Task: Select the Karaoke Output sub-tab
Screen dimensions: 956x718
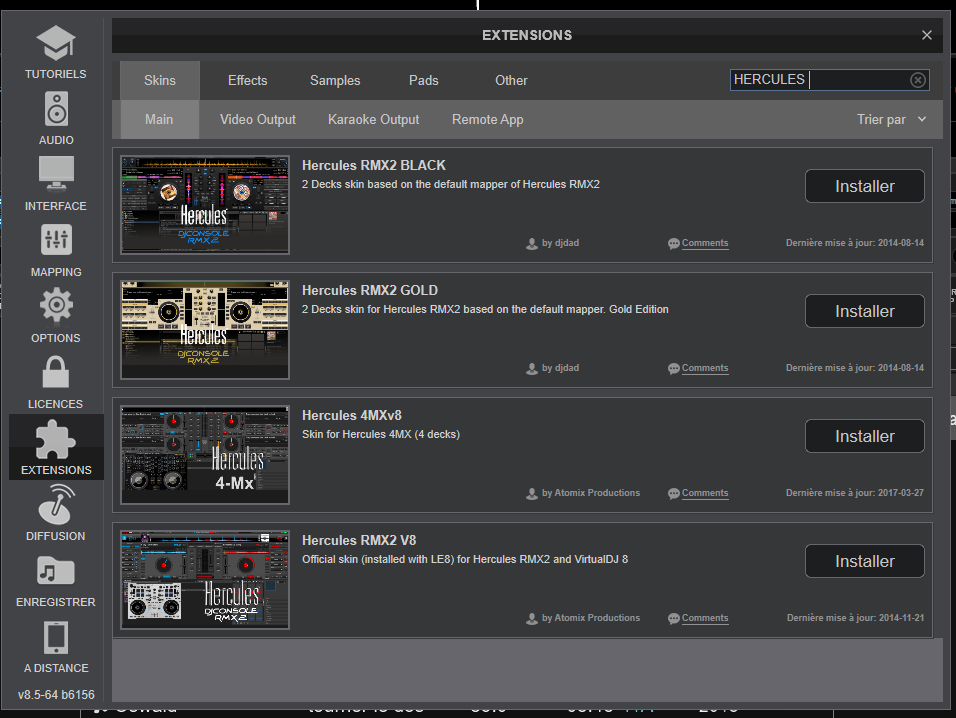Action: tap(373, 119)
